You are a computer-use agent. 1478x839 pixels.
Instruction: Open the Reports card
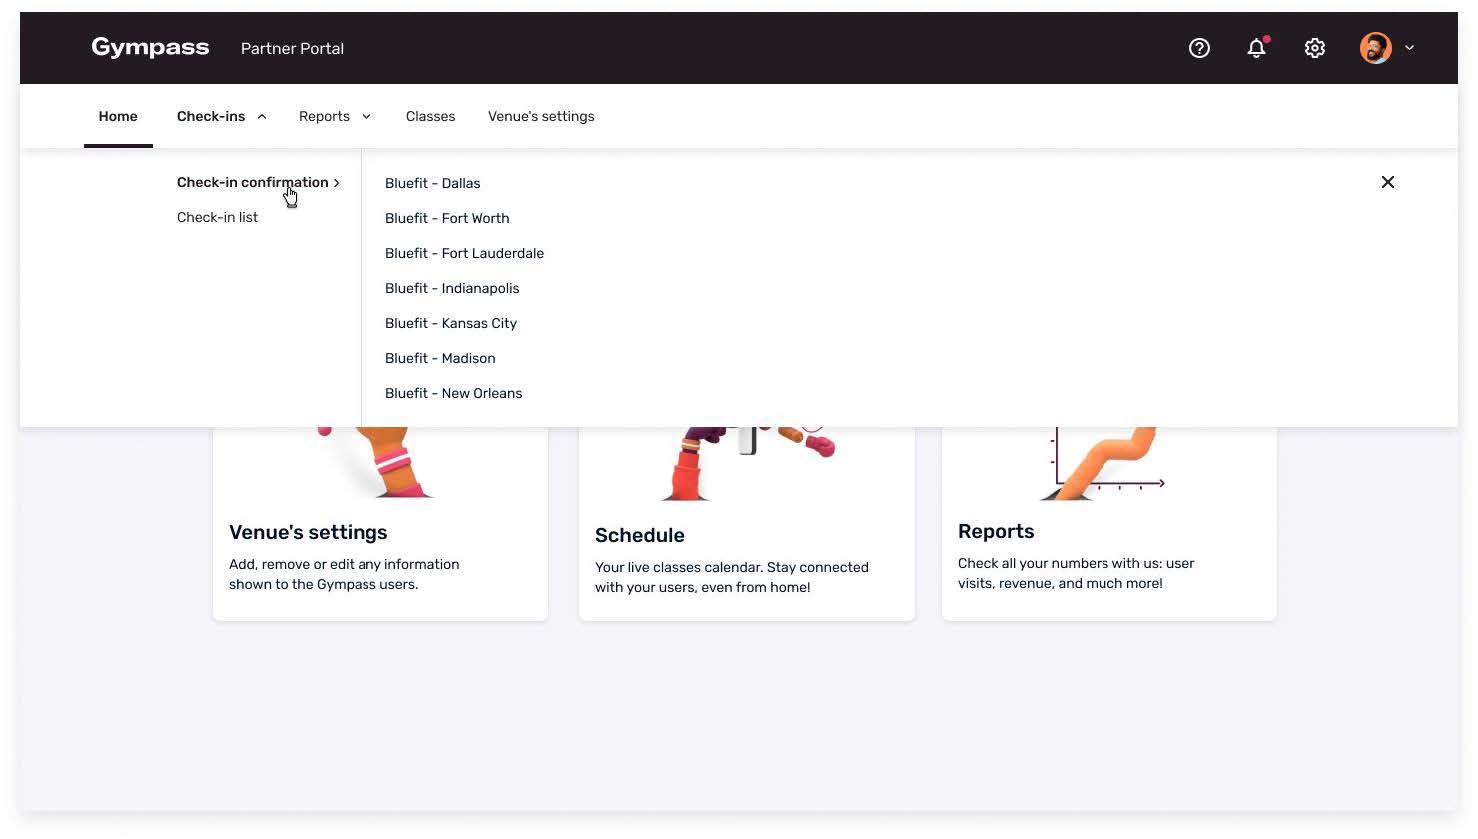(1109, 524)
